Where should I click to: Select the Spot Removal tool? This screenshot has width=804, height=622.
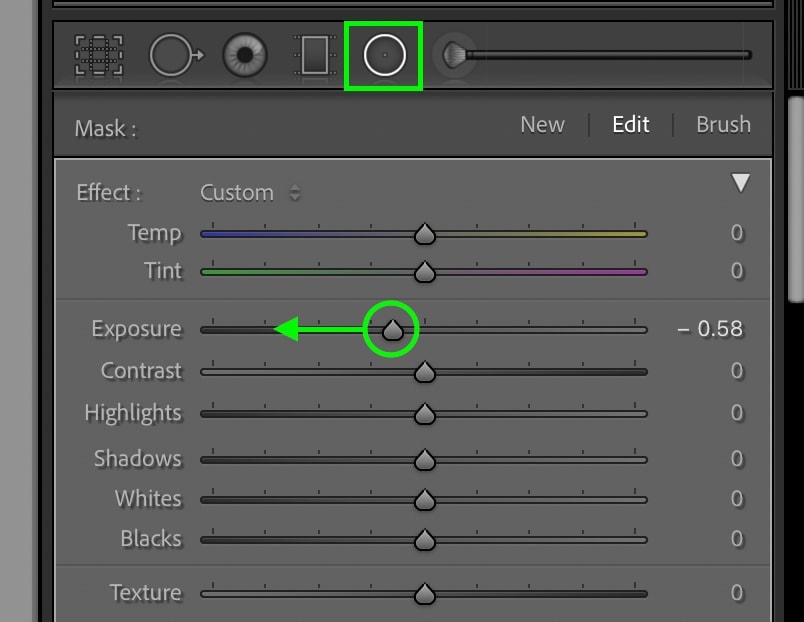176,55
